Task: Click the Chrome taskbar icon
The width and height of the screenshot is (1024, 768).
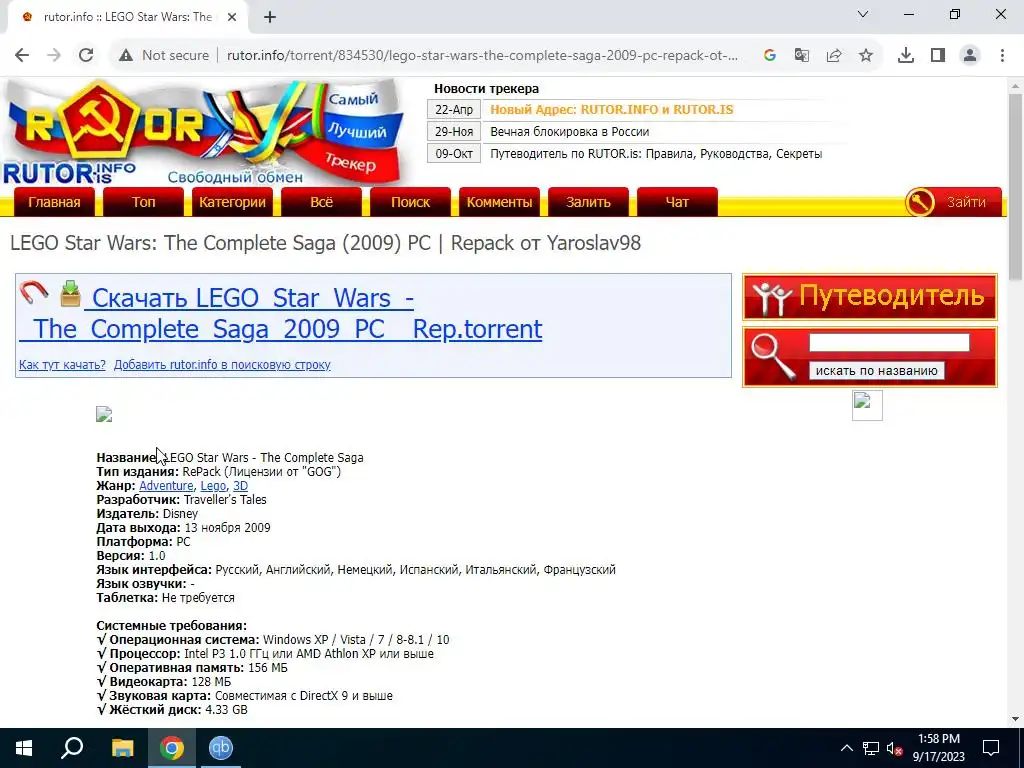Action: point(172,748)
